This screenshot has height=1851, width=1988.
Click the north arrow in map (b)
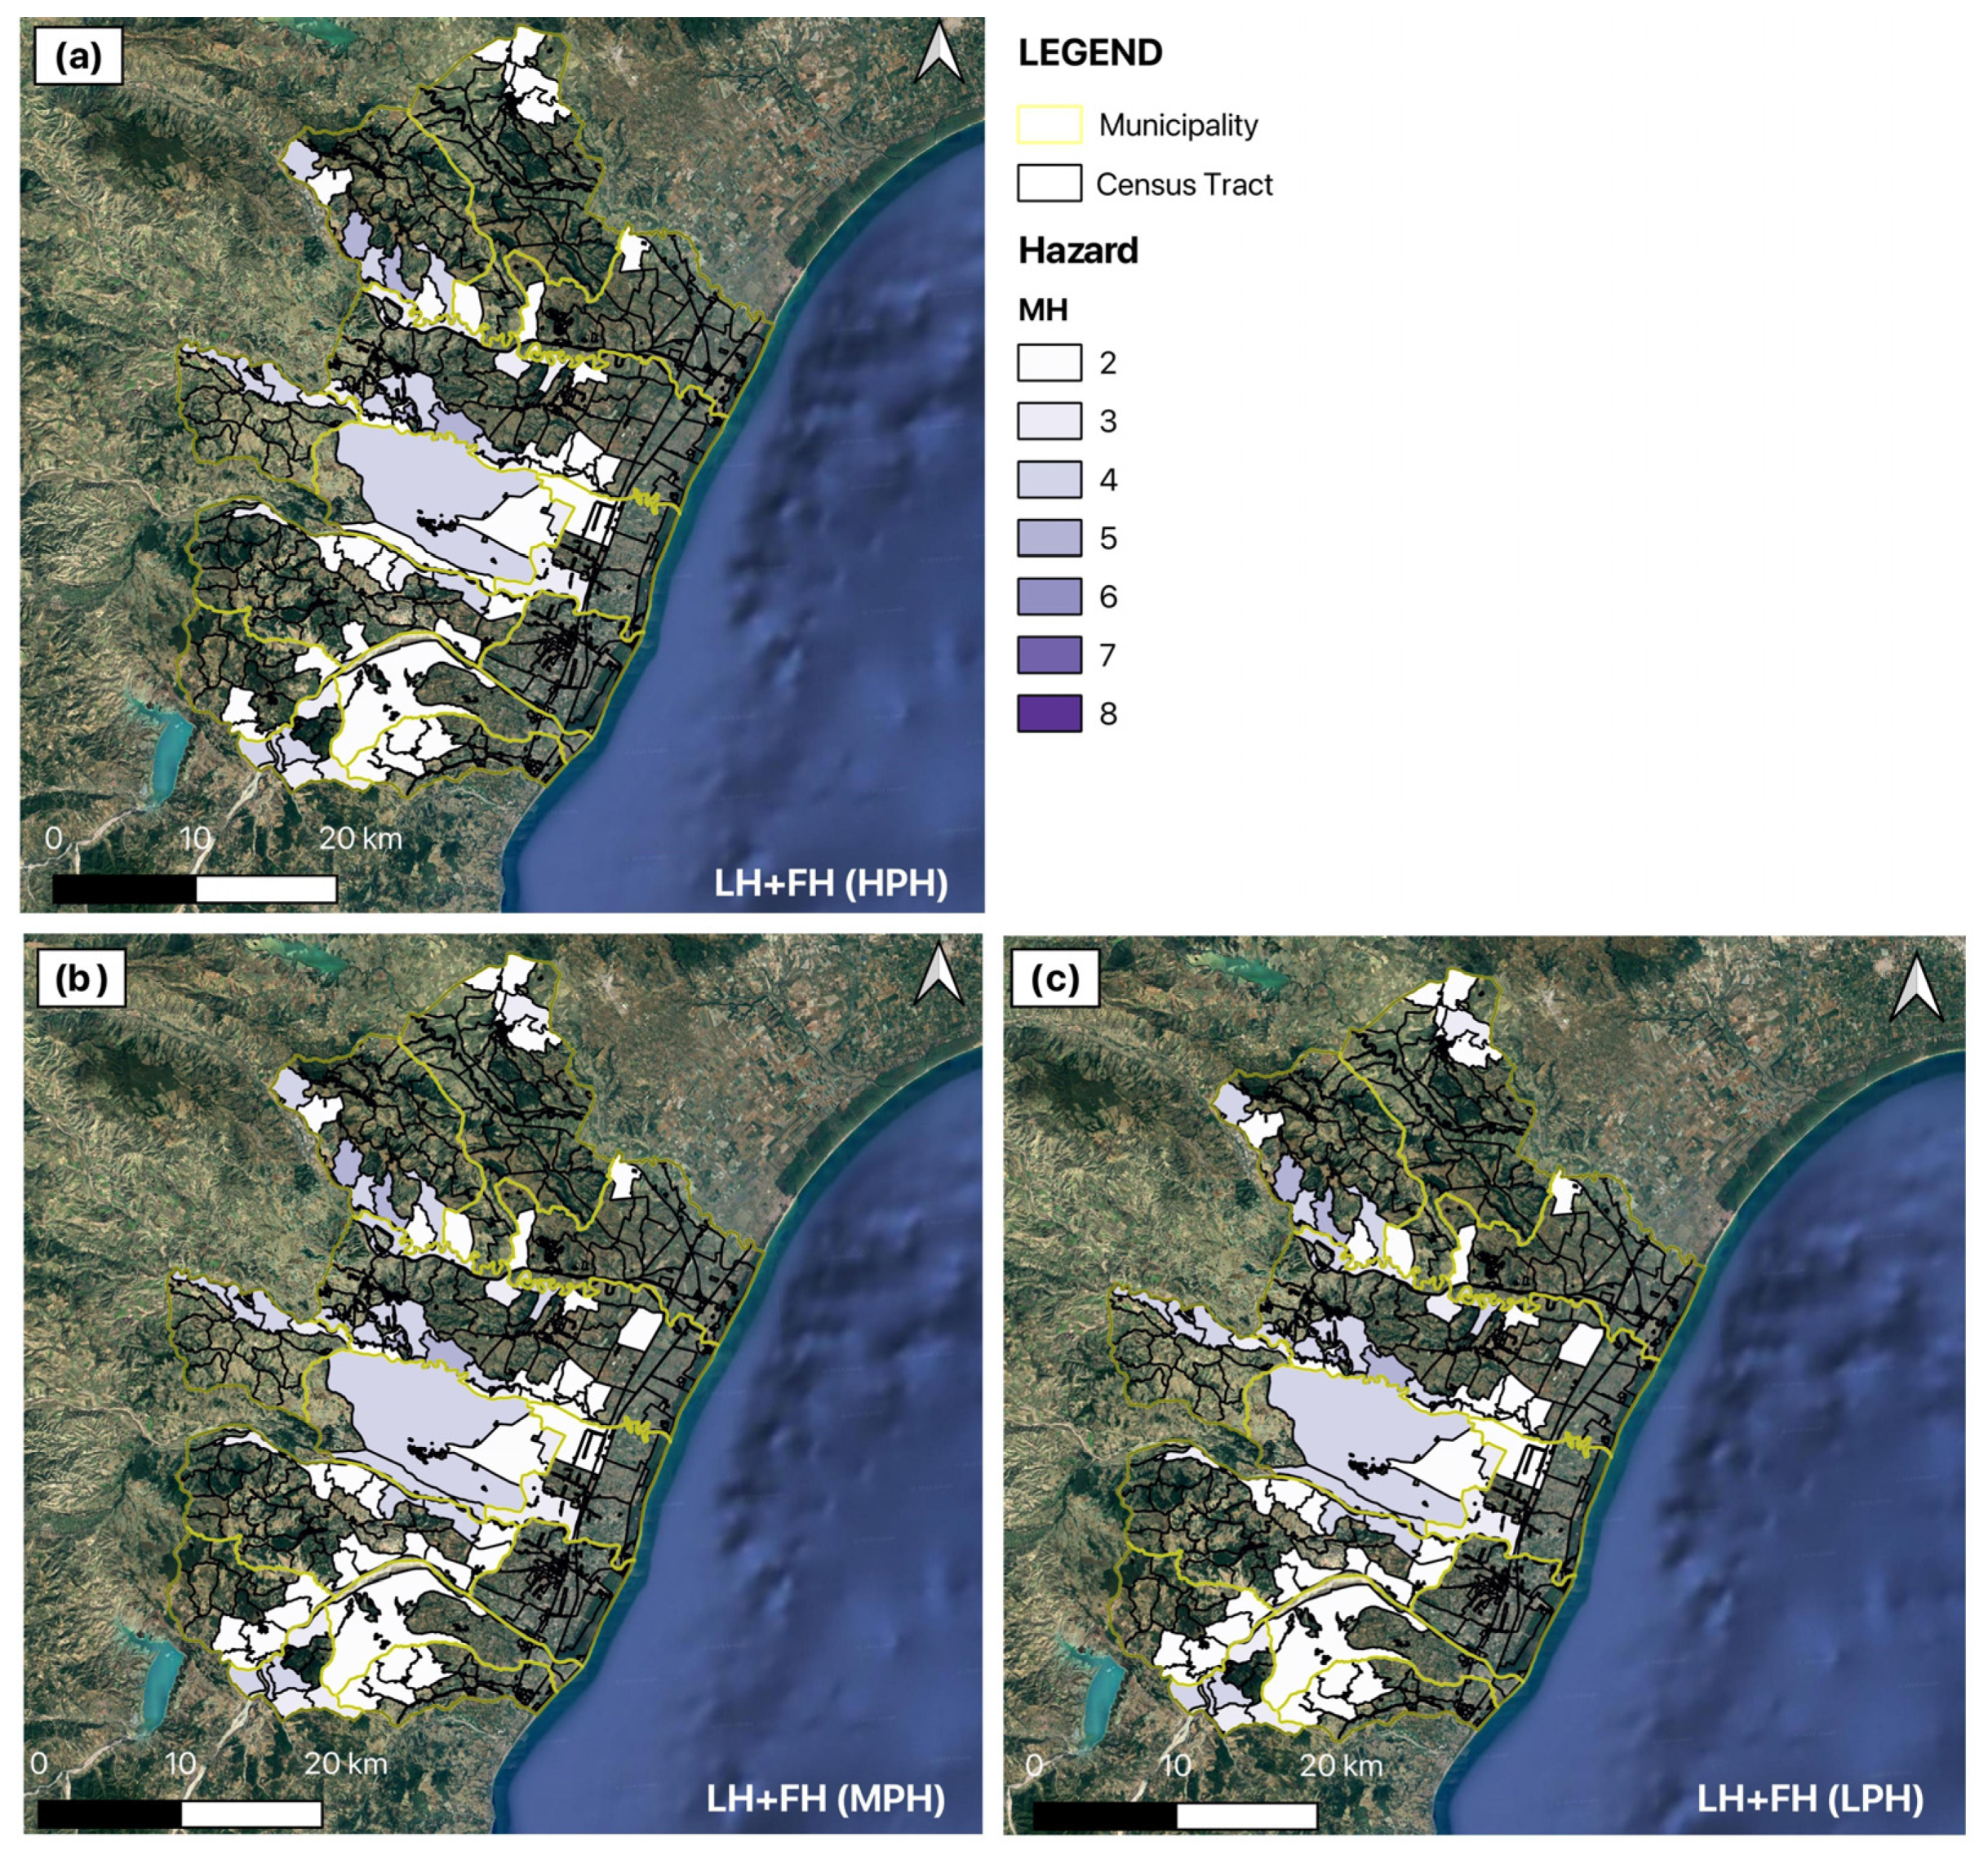tap(939, 976)
